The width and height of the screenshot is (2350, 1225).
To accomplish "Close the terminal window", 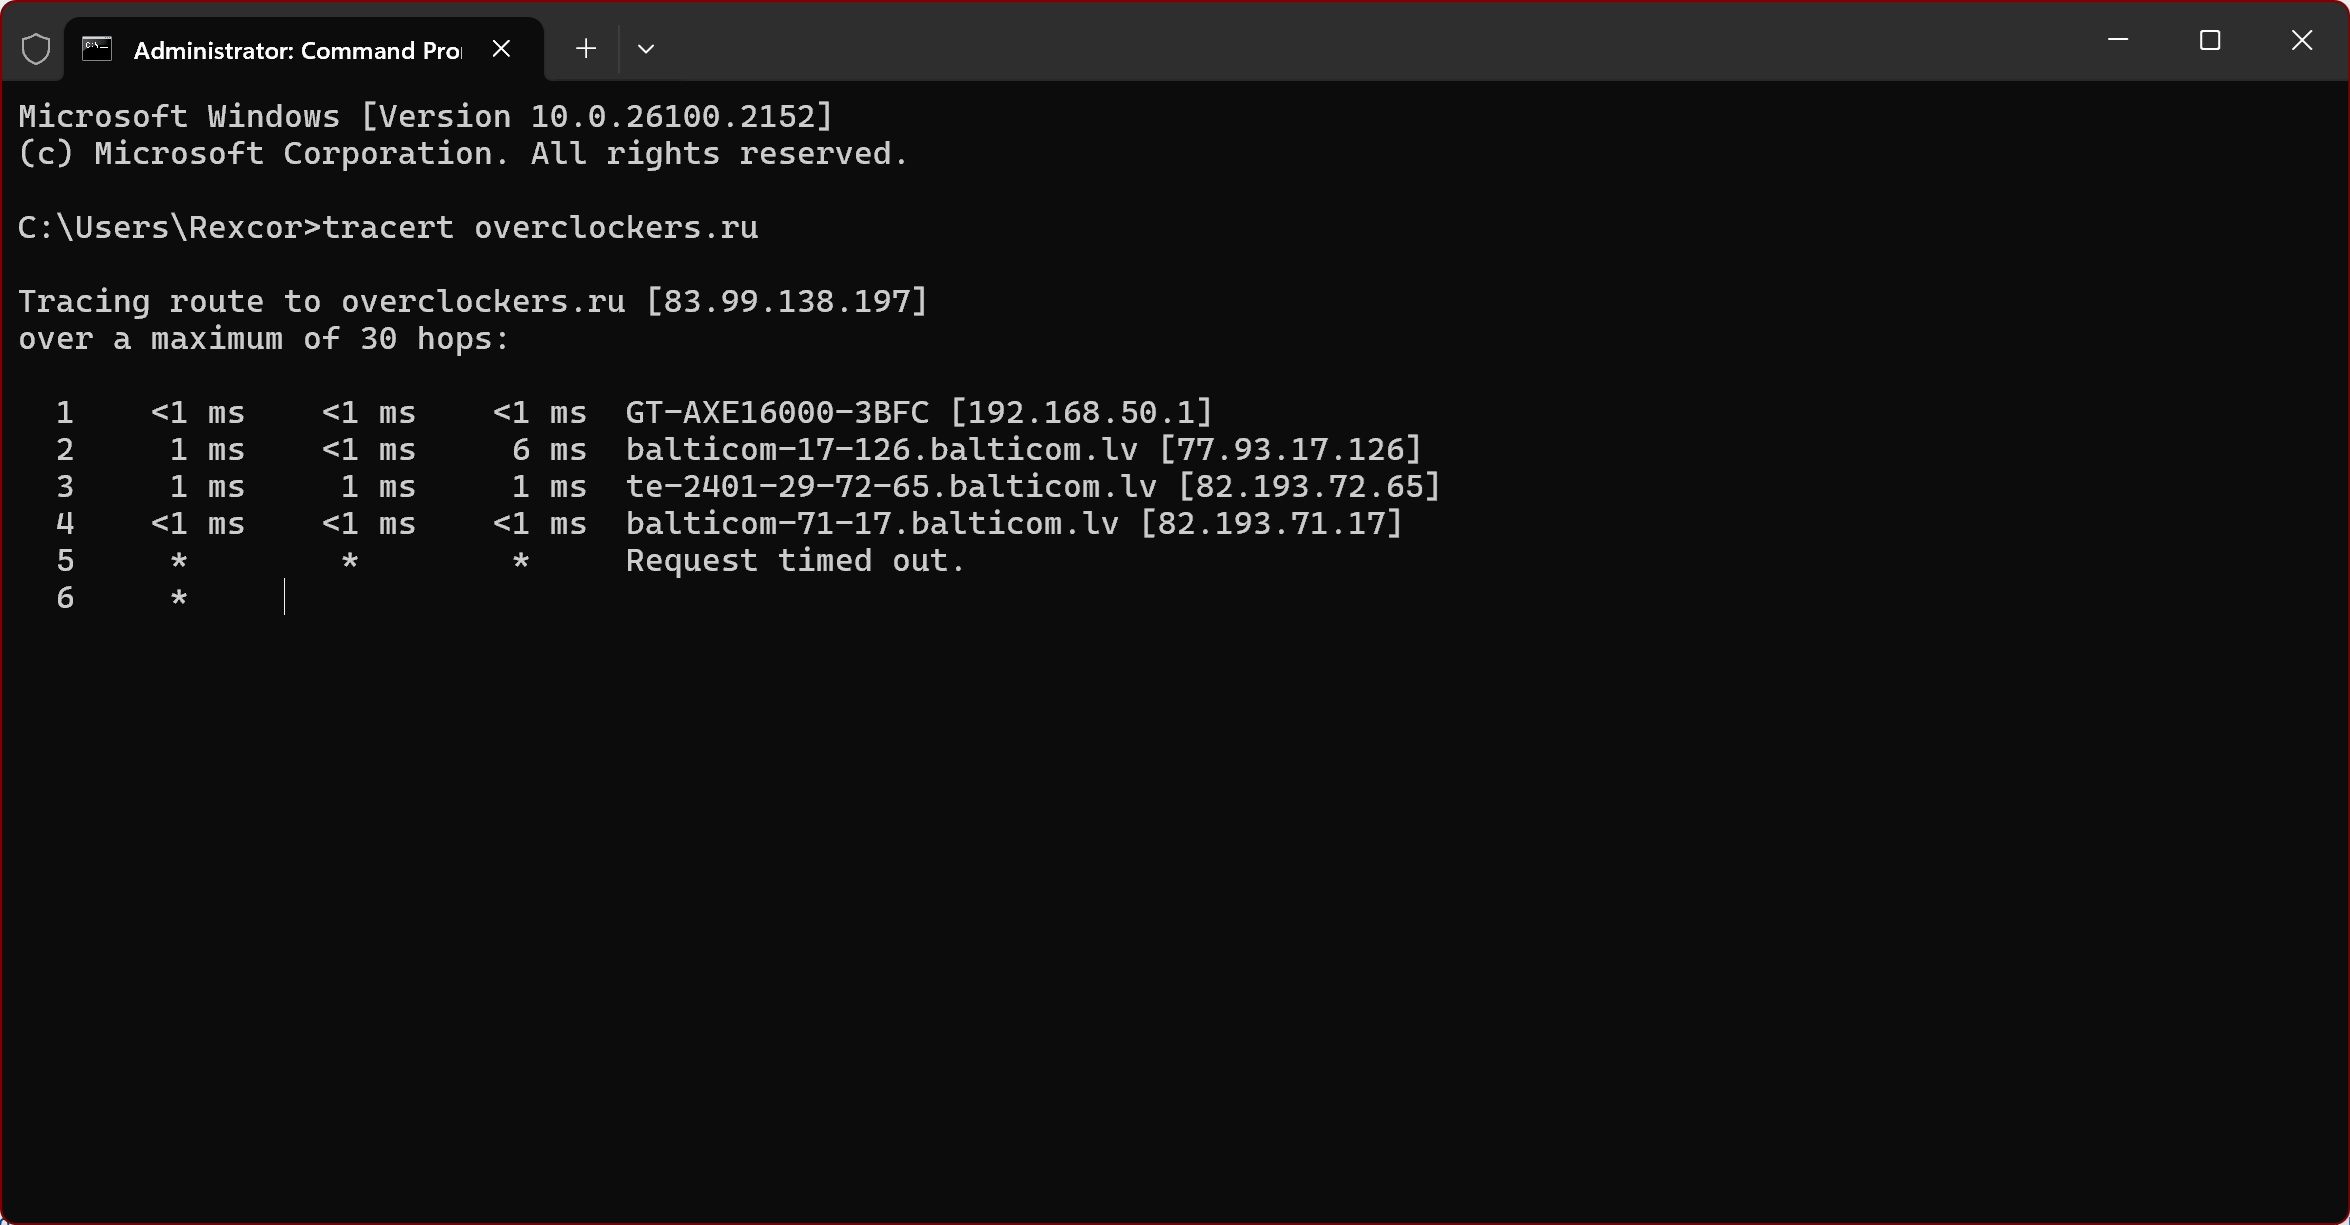I will coord(2302,41).
